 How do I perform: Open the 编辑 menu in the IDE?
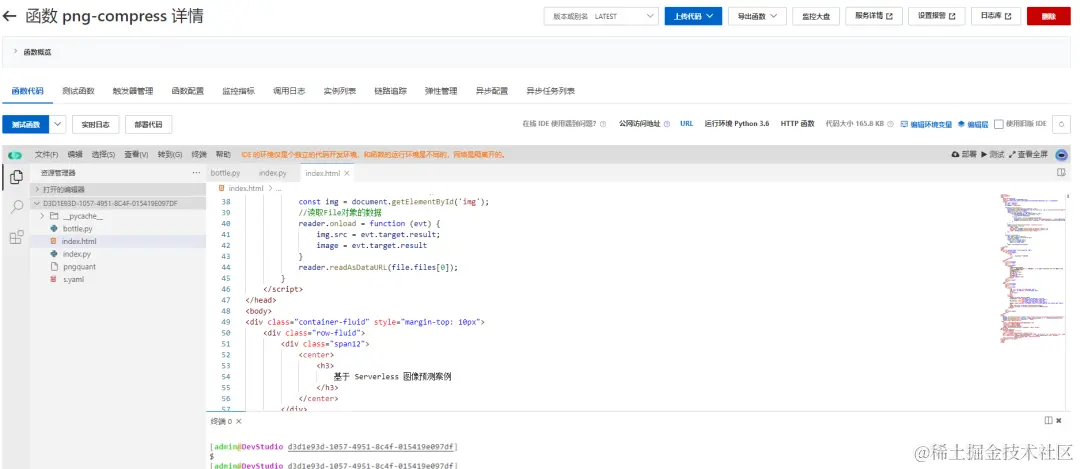(x=74, y=154)
